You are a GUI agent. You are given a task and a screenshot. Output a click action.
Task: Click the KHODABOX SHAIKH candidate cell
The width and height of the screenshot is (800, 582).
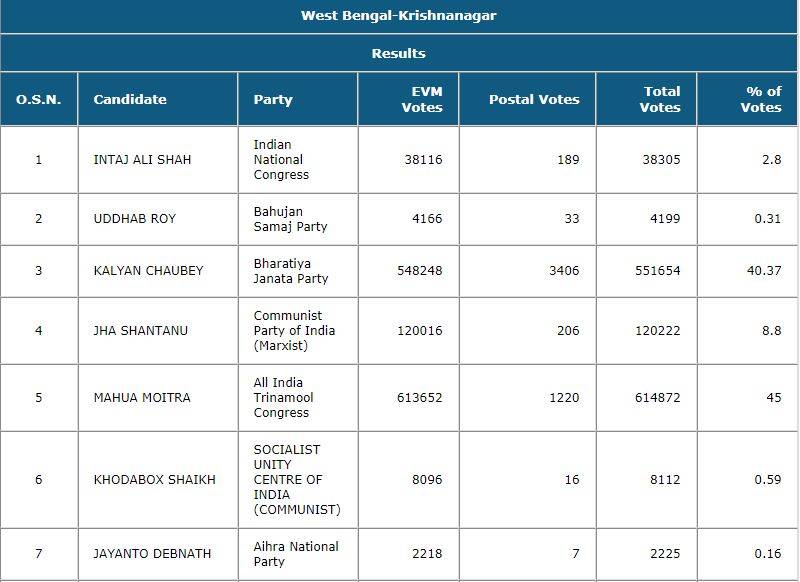point(154,480)
